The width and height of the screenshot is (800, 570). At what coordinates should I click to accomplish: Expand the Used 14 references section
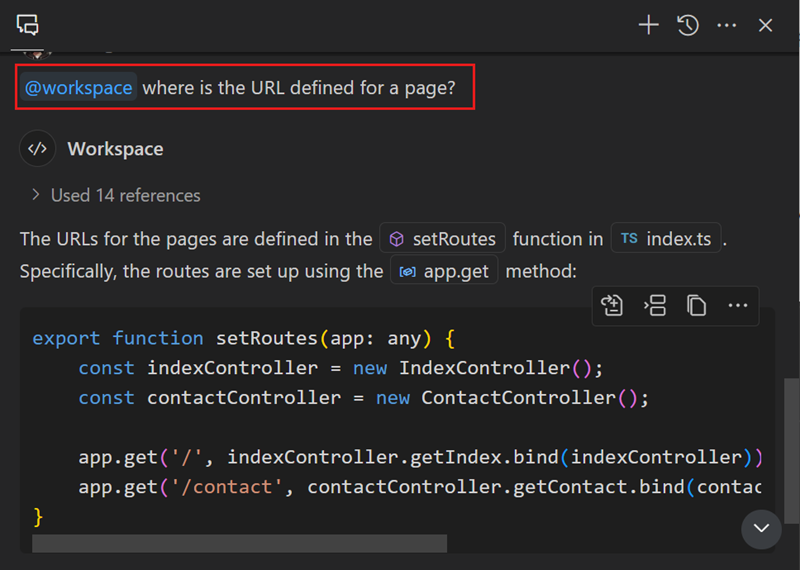tap(115, 195)
